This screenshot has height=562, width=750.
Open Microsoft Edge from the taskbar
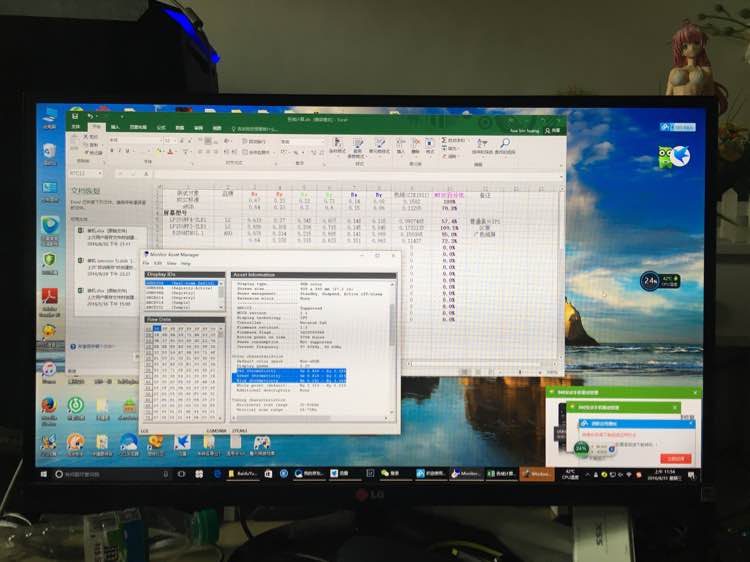tap(217, 474)
